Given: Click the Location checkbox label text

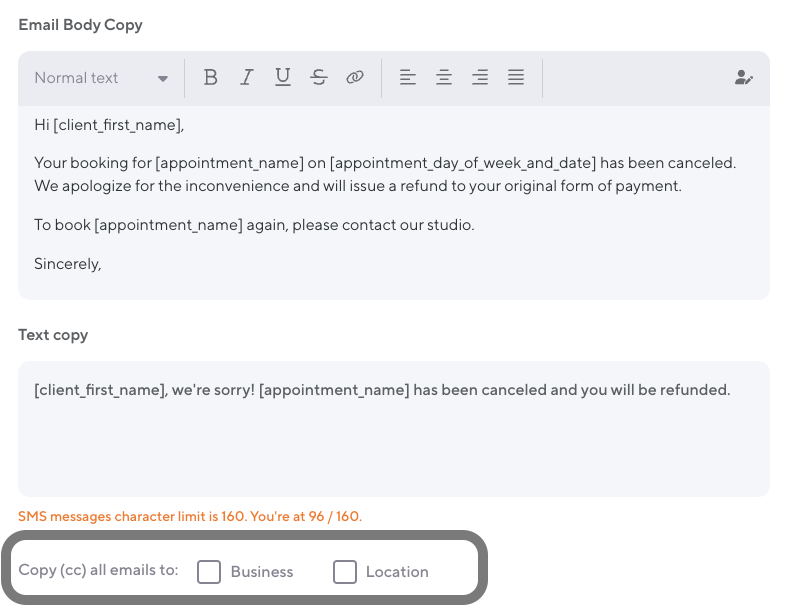Looking at the screenshot, I should point(397,572).
